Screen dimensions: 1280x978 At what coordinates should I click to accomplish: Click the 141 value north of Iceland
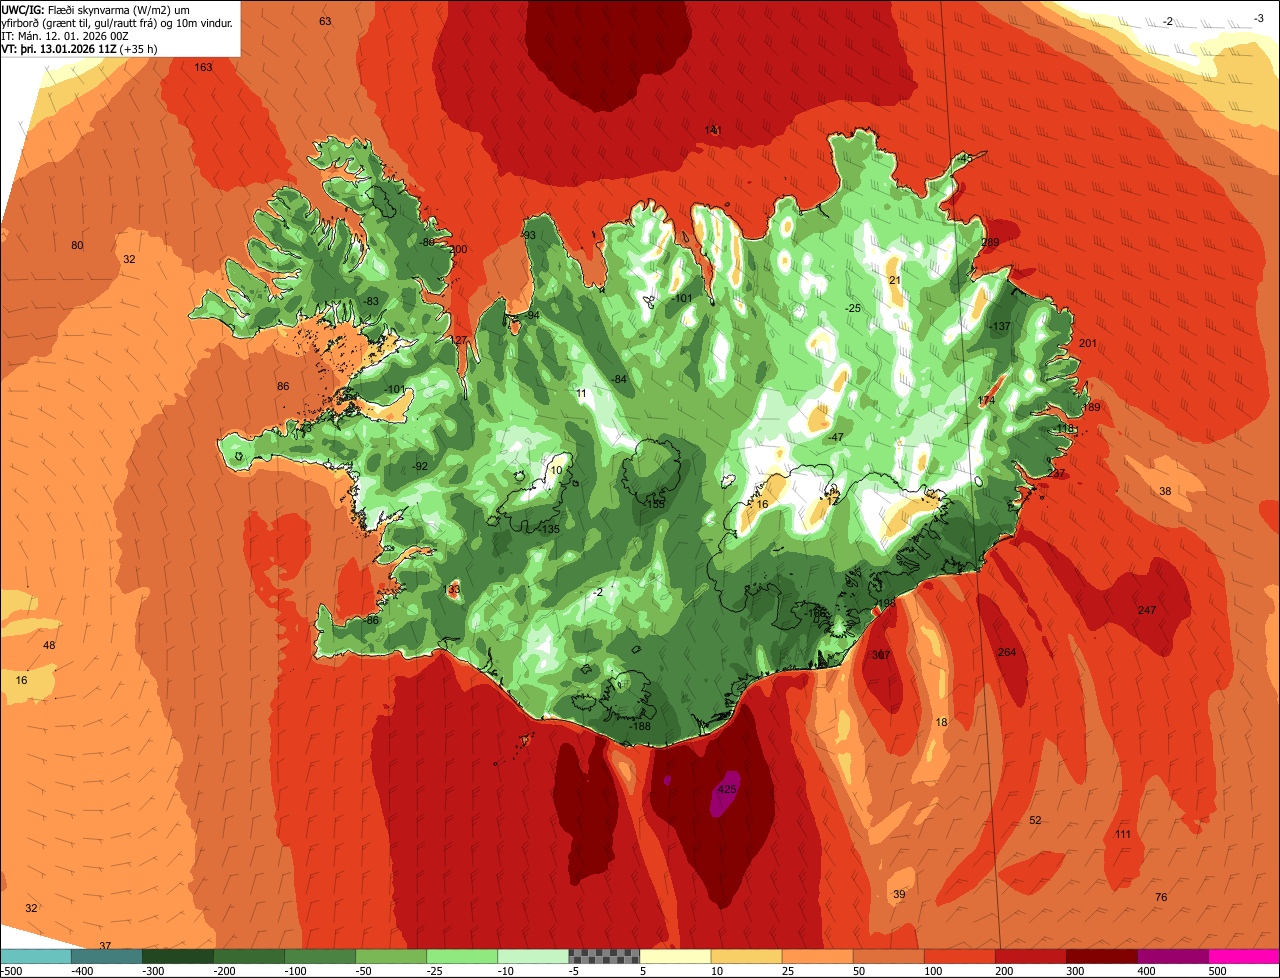713,130
